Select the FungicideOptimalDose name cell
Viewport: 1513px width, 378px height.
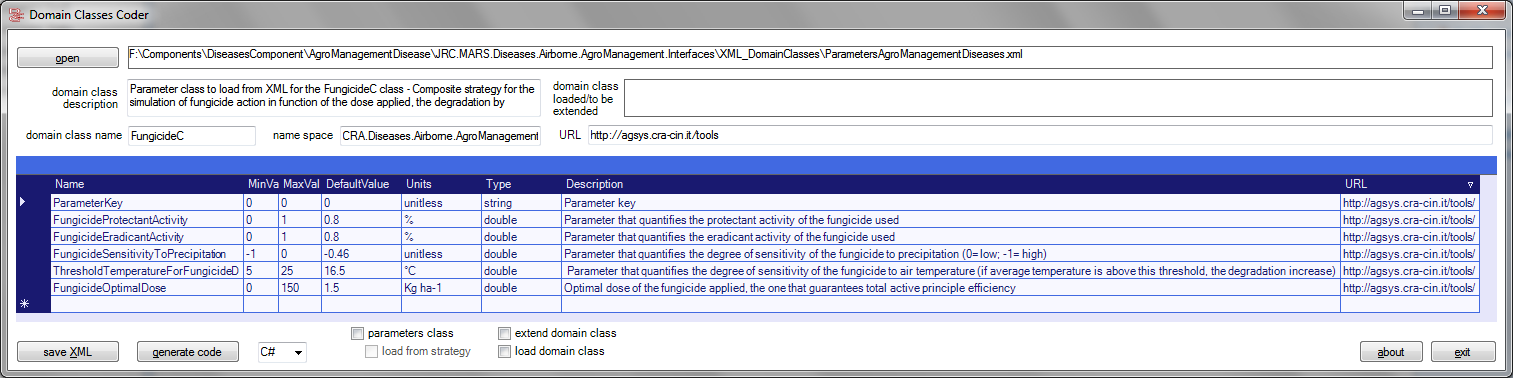tap(147, 287)
